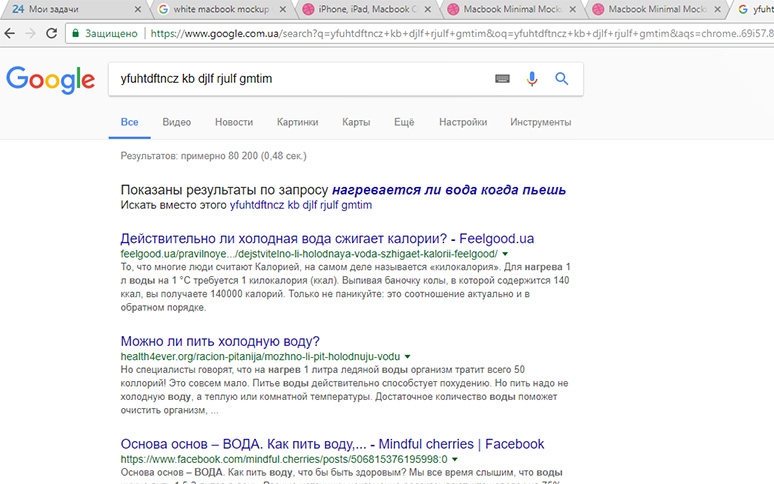Open the on-screen keyboard input tool

pyautogui.click(x=502, y=79)
